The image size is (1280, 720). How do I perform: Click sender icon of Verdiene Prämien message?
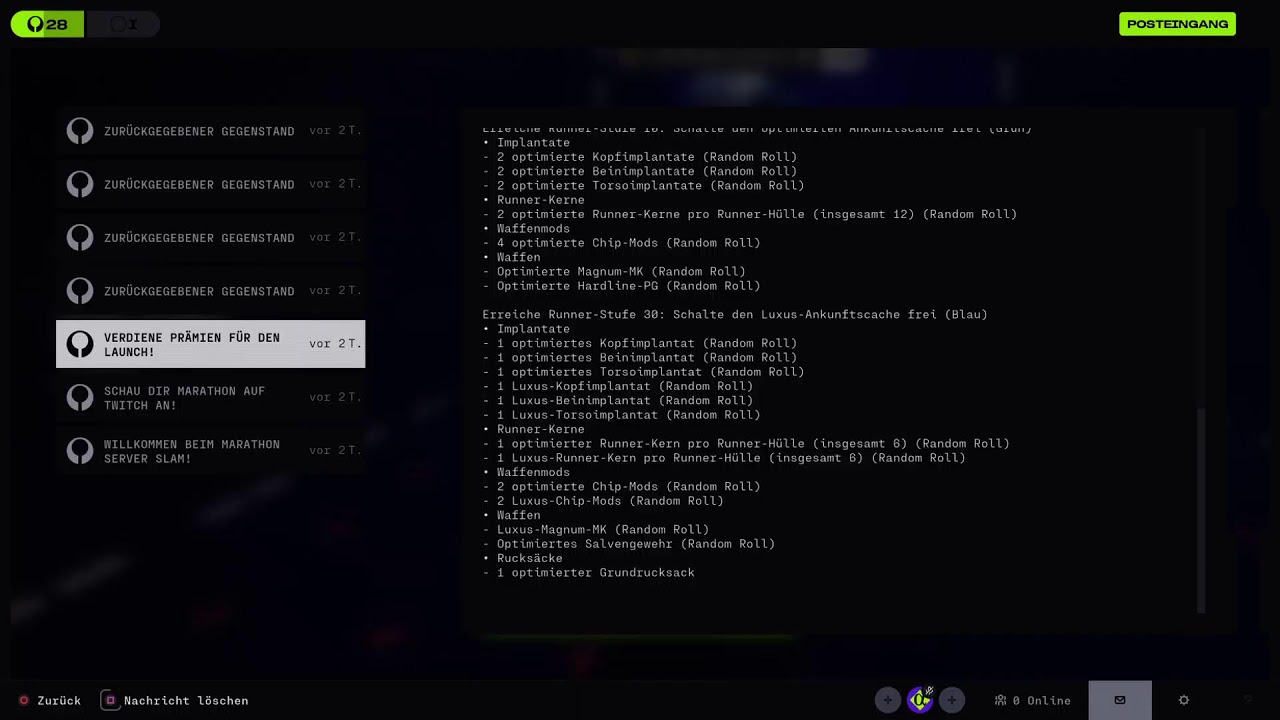pyautogui.click(x=80, y=344)
